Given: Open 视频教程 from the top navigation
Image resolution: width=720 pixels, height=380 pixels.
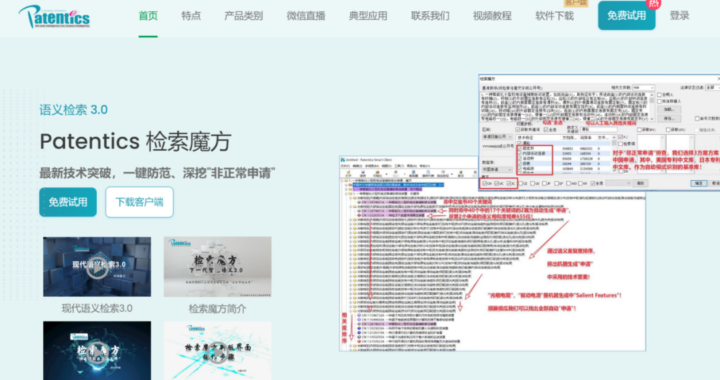Looking at the screenshot, I should [492, 16].
